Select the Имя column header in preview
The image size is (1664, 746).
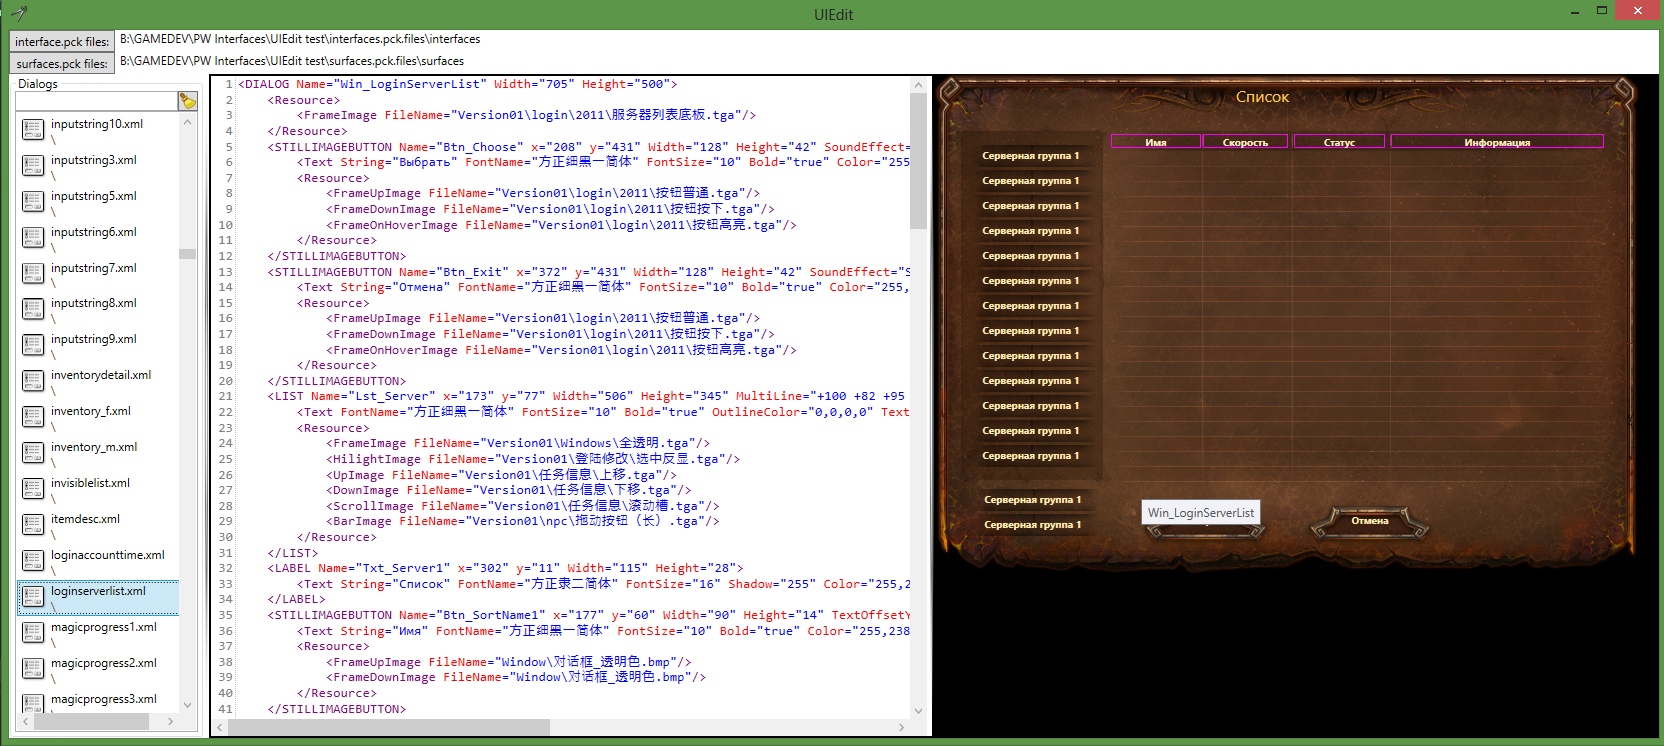[x=1155, y=142]
